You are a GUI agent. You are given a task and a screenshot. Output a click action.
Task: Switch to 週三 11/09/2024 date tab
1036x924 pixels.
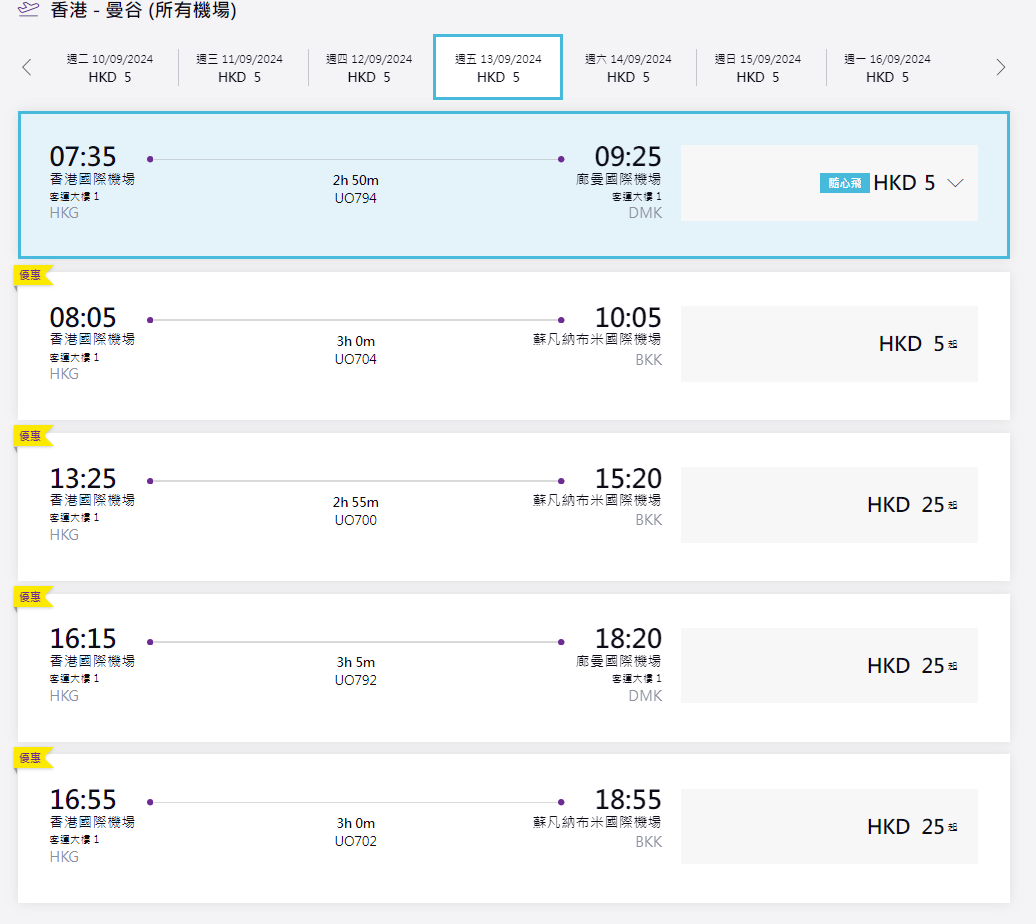pyautogui.click(x=240, y=68)
